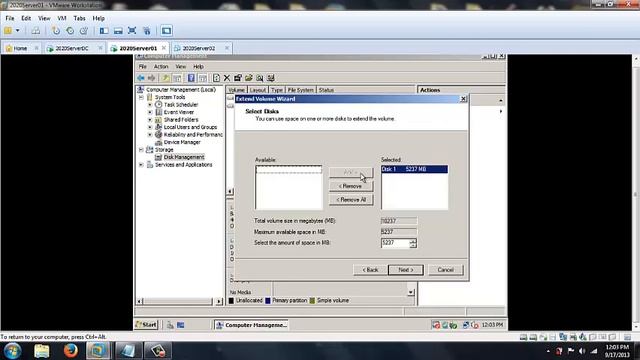Open the VMware File menu
This screenshot has width=640, height=360.
click(x=10, y=18)
